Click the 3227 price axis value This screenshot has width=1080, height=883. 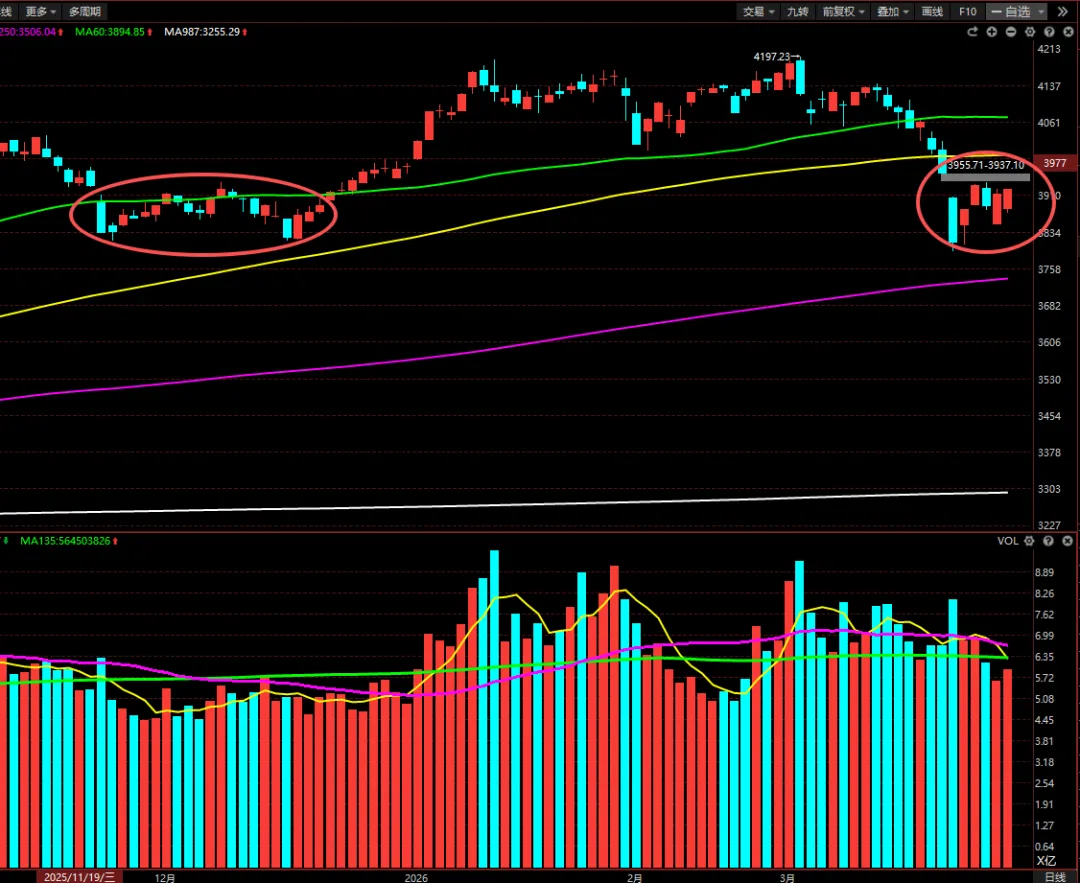point(1049,525)
